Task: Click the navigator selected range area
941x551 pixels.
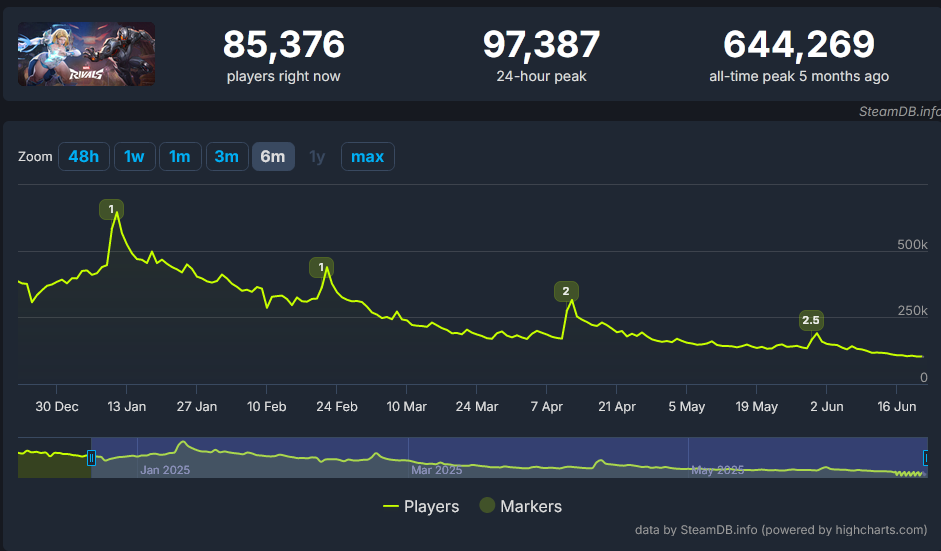Action: (x=509, y=457)
